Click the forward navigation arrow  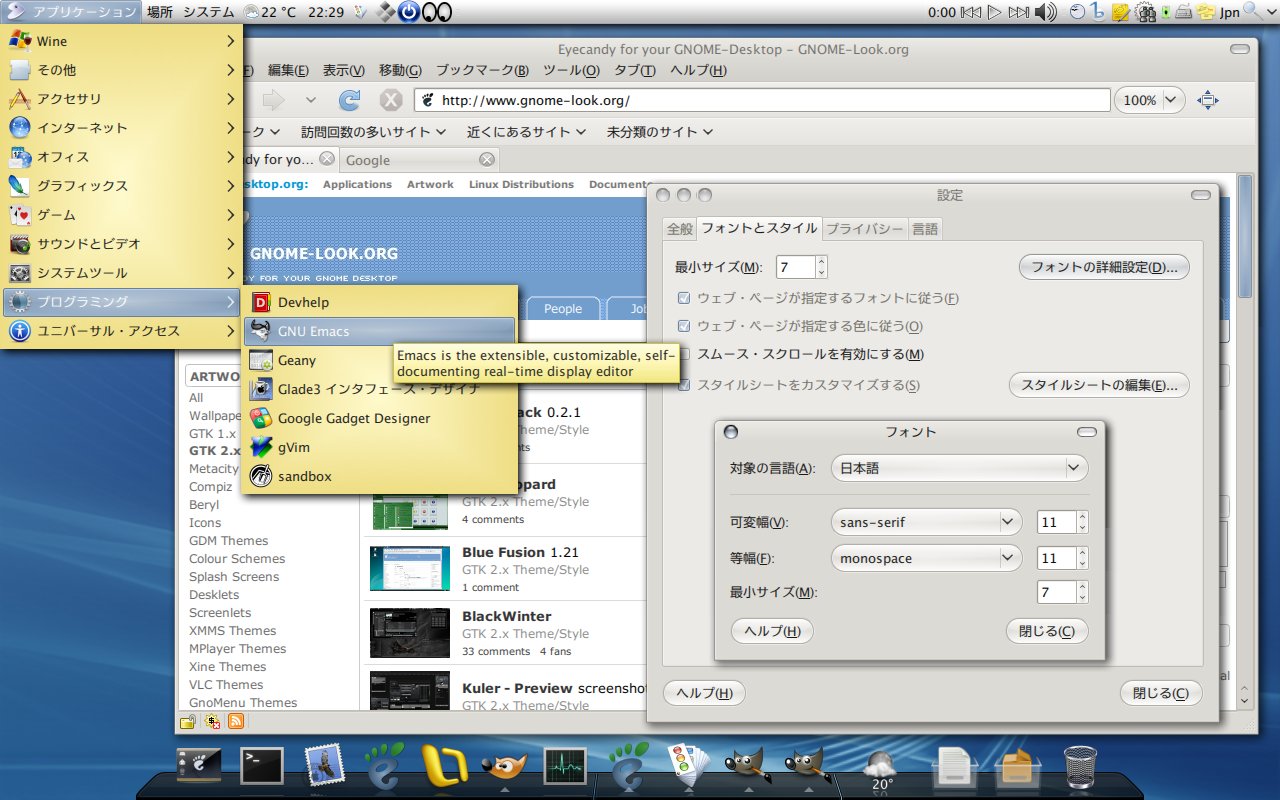point(273,100)
